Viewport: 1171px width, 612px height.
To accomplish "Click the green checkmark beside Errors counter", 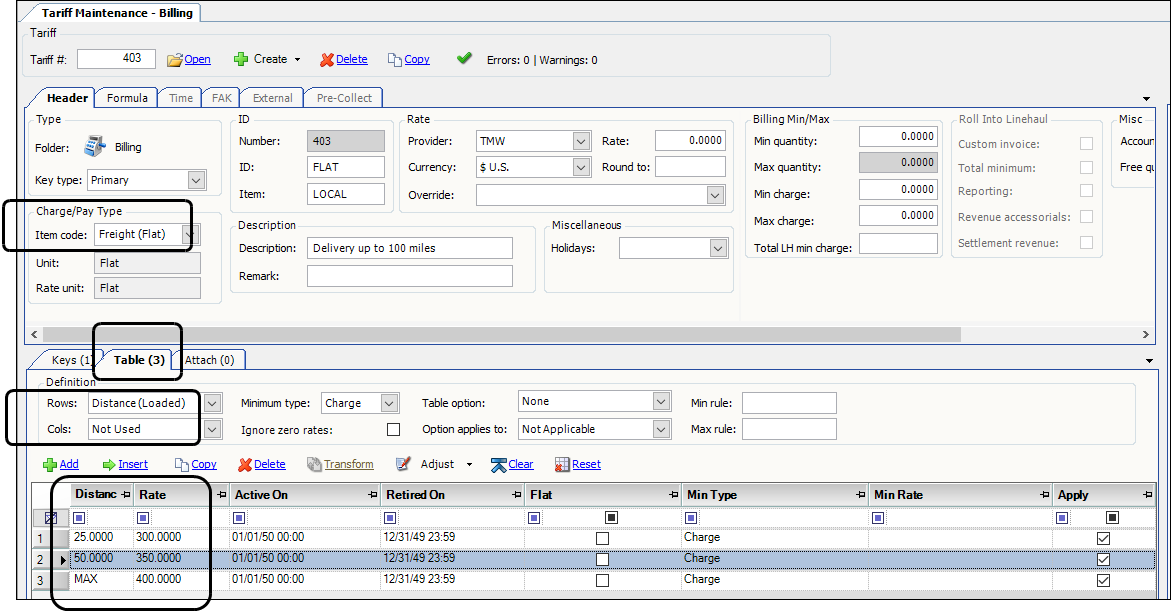I will pos(464,59).
